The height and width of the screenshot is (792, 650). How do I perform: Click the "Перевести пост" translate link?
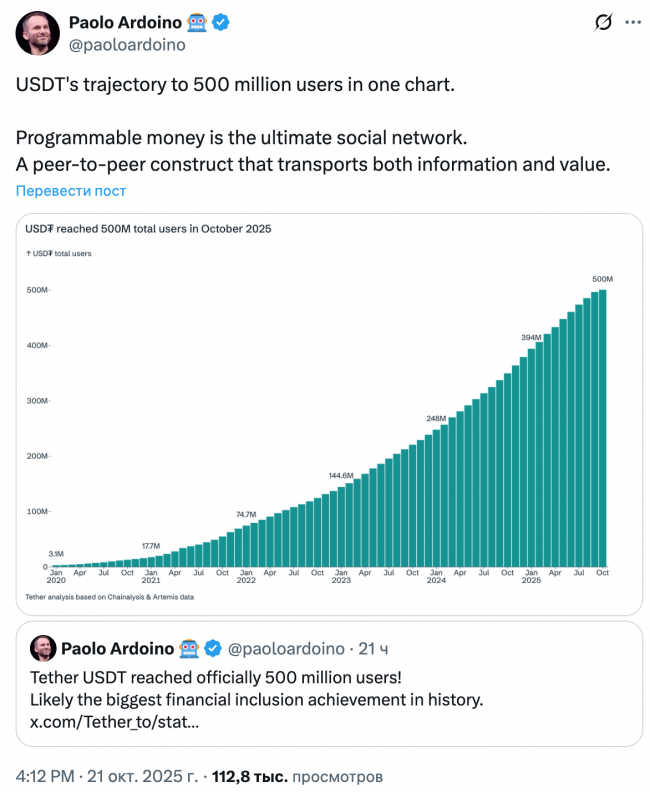(x=71, y=191)
